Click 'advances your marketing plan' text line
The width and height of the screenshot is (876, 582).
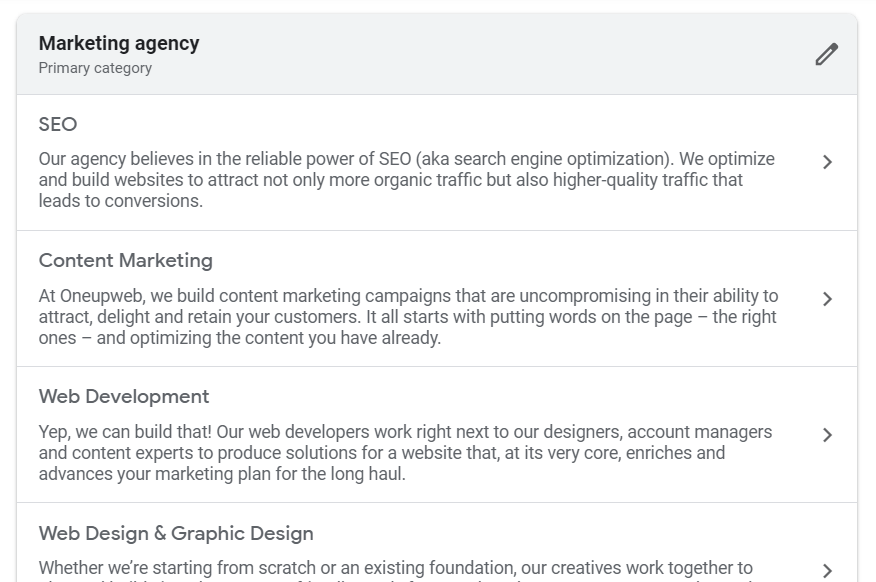(222, 474)
